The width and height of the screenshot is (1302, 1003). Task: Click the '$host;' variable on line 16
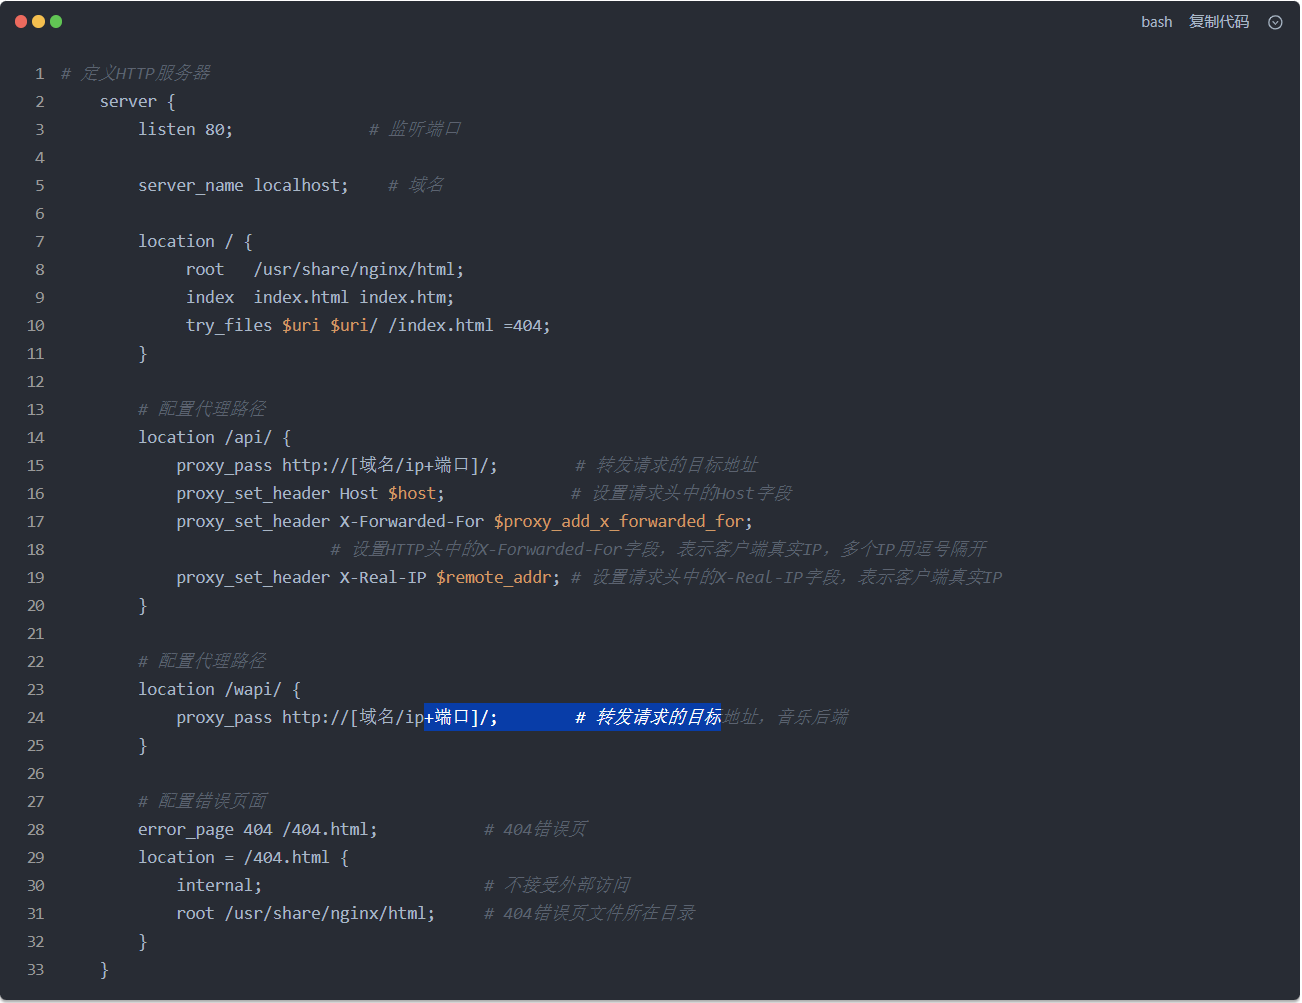pyautogui.click(x=416, y=493)
